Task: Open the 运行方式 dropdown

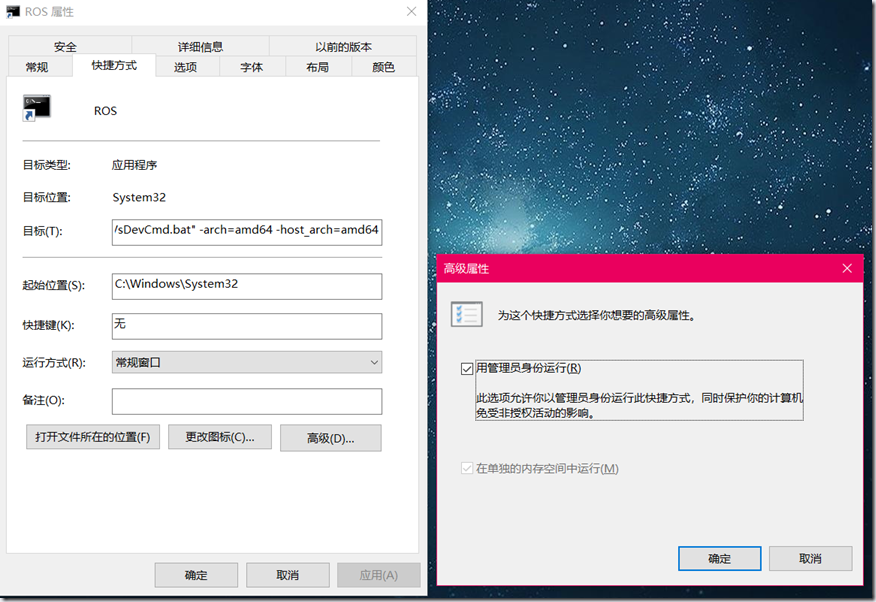Action: pos(247,362)
